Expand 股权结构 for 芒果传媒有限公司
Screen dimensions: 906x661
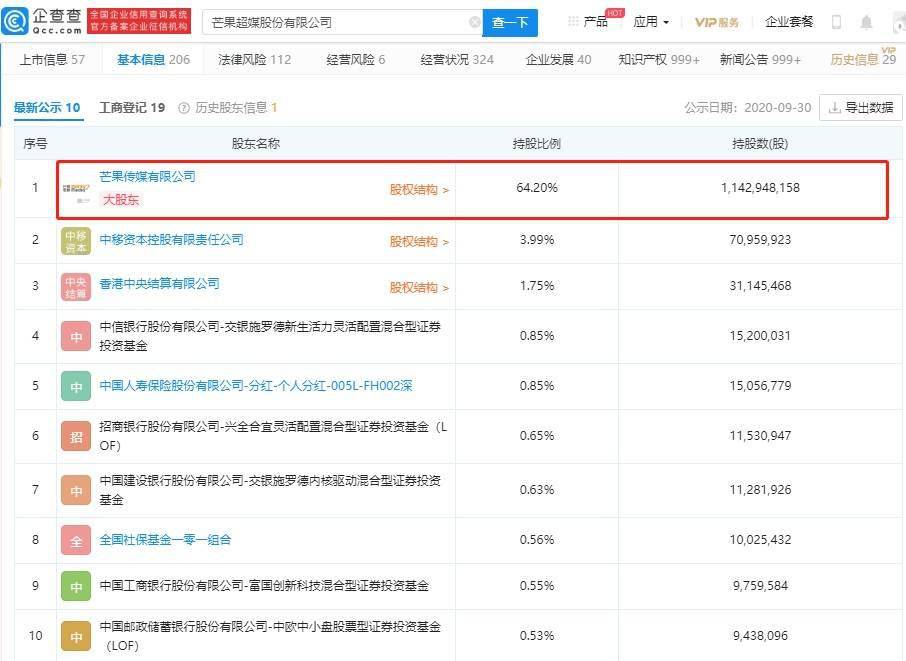pyautogui.click(x=419, y=190)
